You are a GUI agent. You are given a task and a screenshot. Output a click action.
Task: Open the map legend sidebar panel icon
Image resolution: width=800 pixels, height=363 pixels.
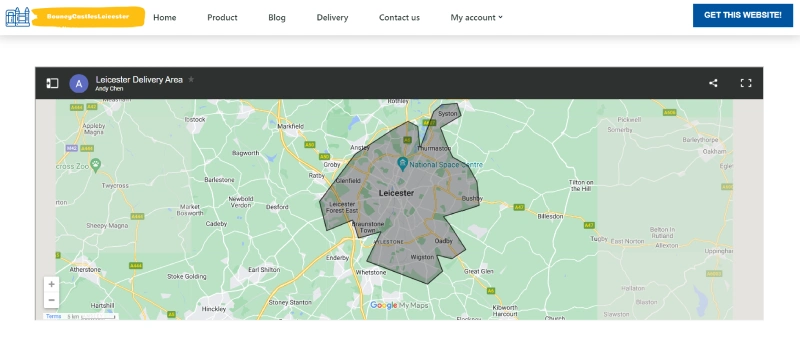(53, 83)
